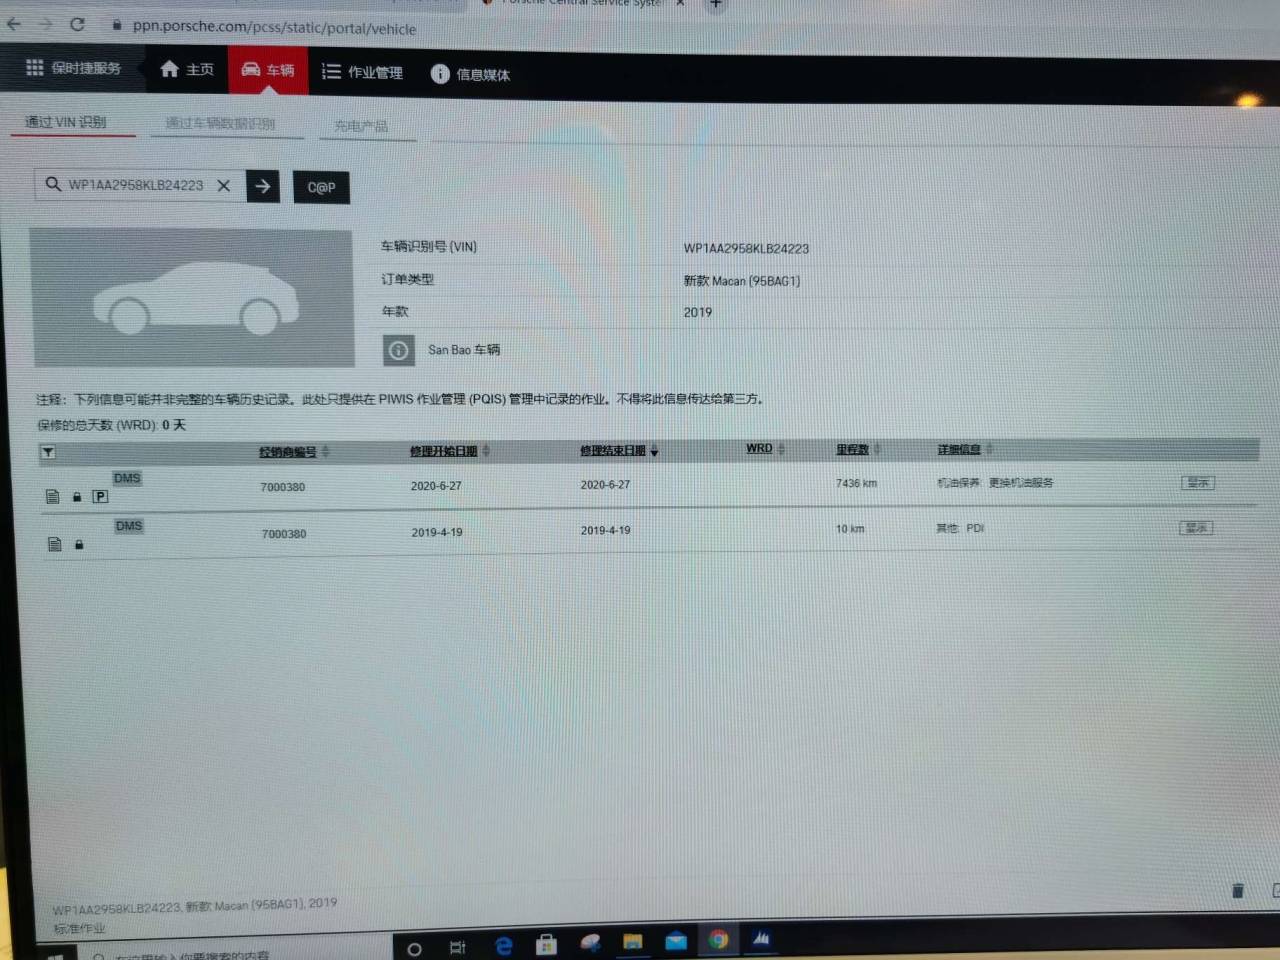Click the trash icon at bottom right
Viewport: 1280px width, 960px height.
point(1237,890)
